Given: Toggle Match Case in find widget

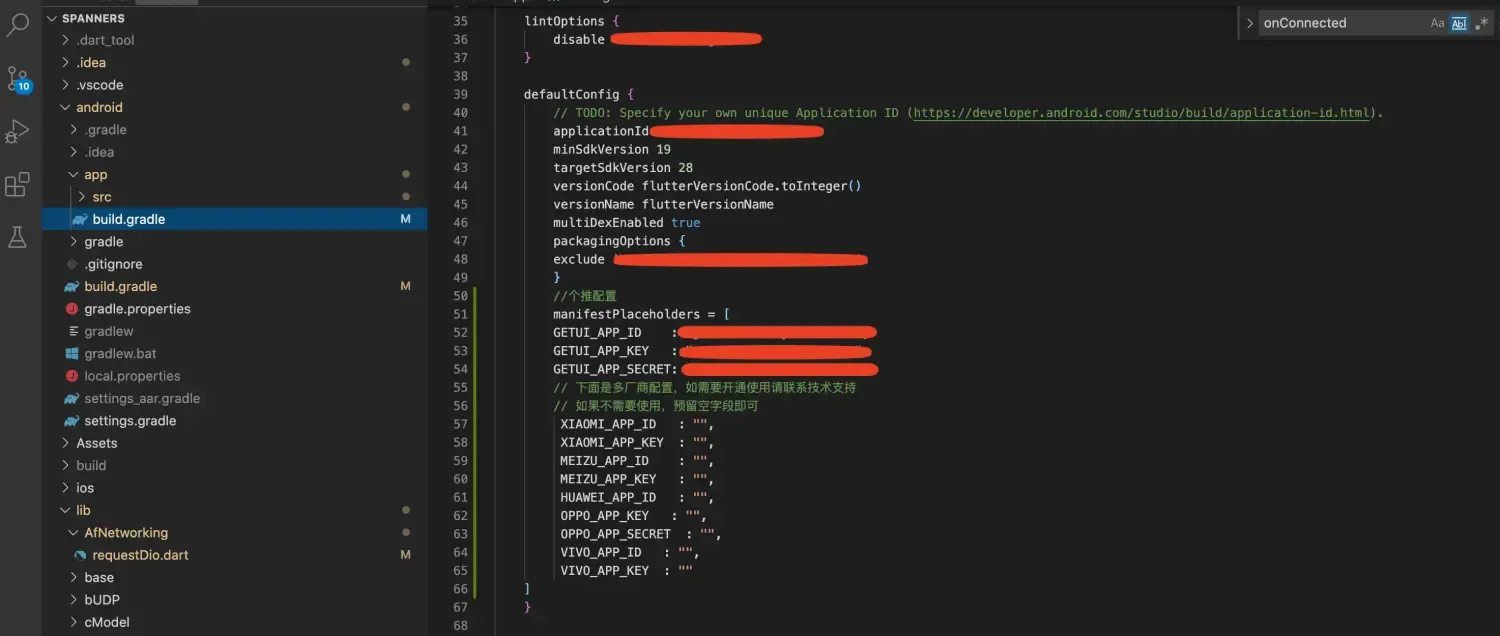Looking at the screenshot, I should (1437, 23).
